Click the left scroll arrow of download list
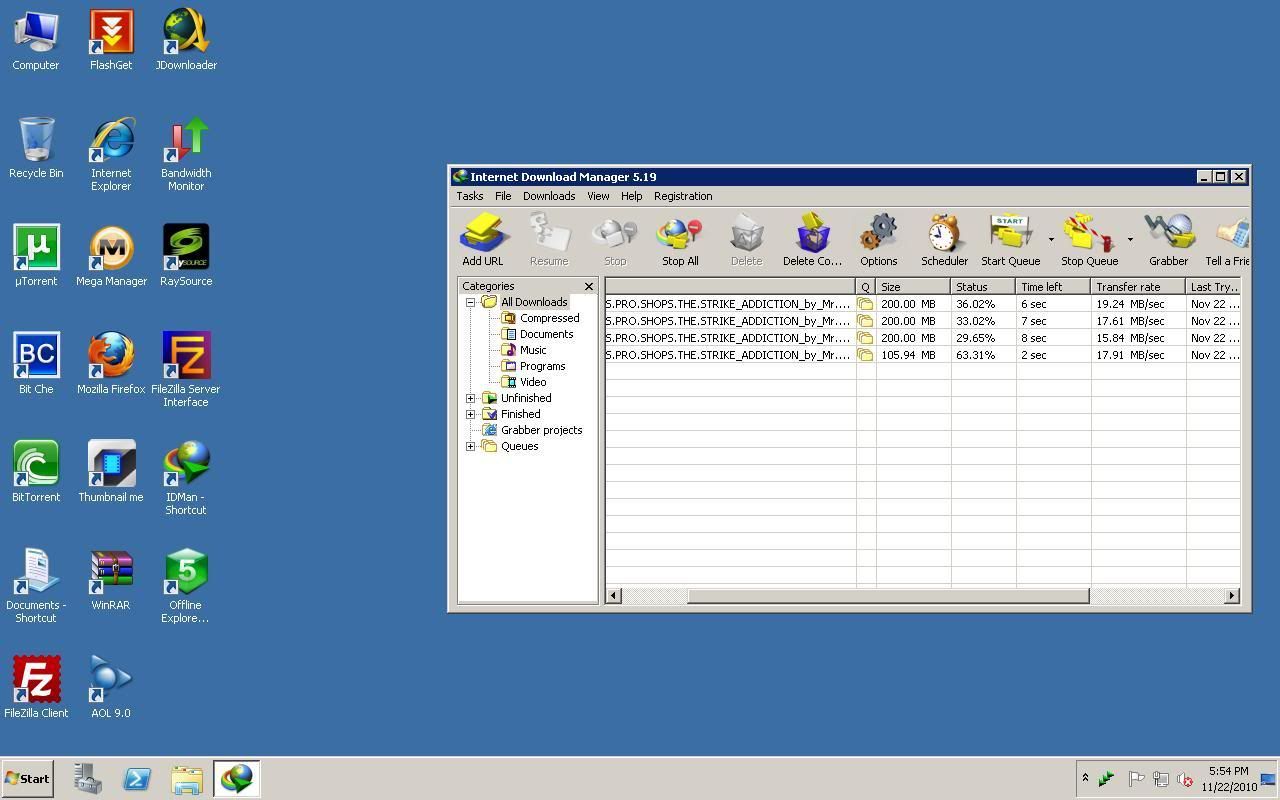This screenshot has width=1280, height=800. (x=614, y=596)
